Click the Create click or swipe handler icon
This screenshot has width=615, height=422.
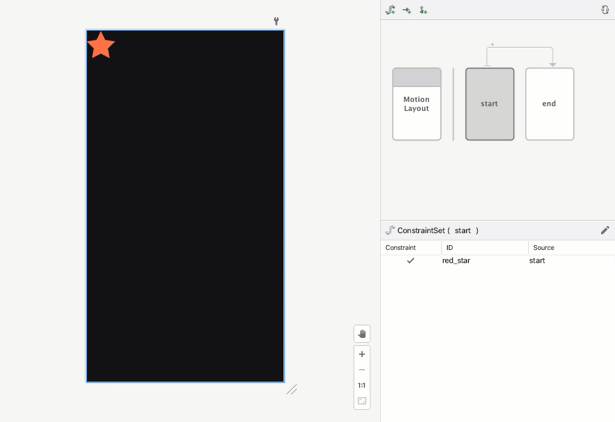point(423,10)
